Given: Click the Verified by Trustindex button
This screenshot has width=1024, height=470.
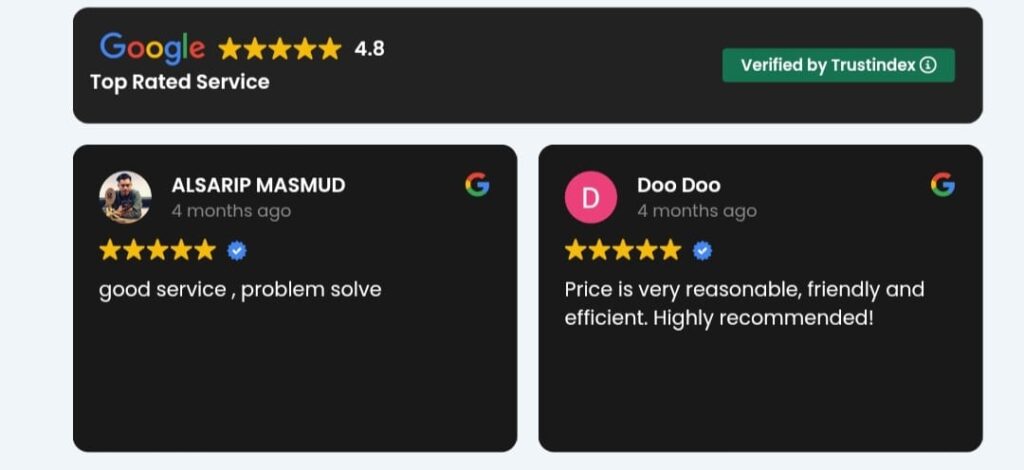Looking at the screenshot, I should click(837, 65).
